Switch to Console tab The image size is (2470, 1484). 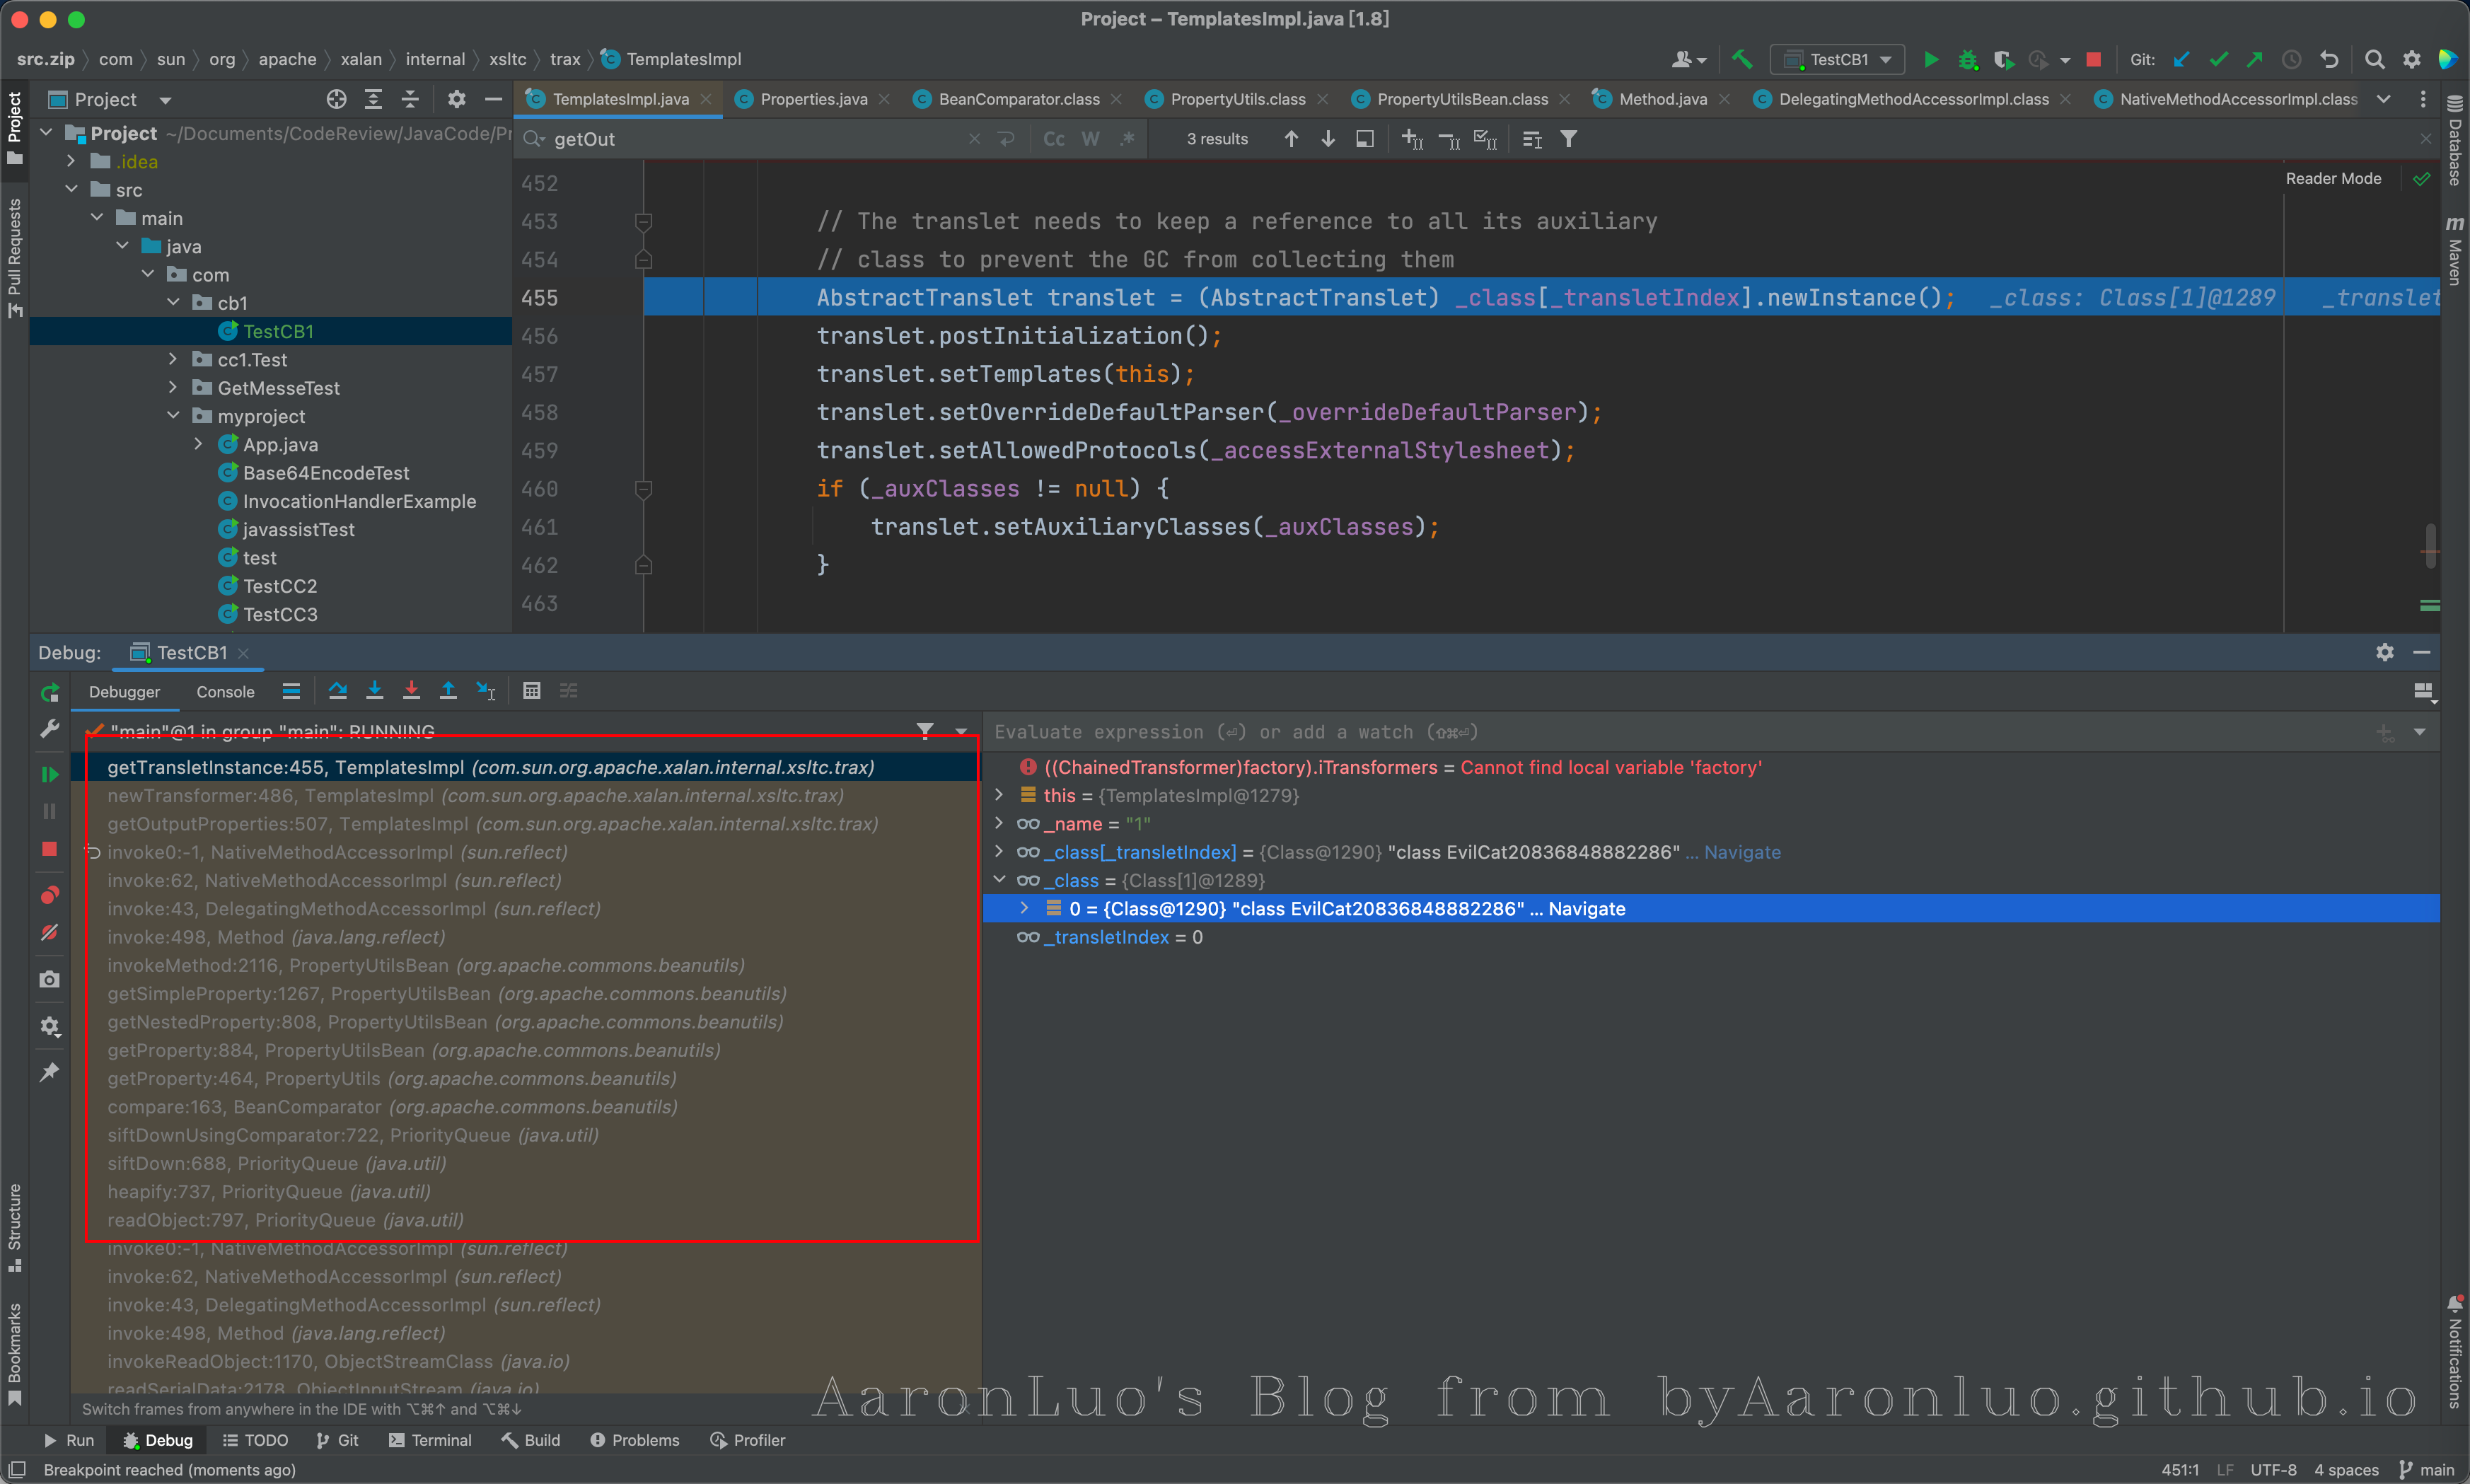[x=225, y=691]
